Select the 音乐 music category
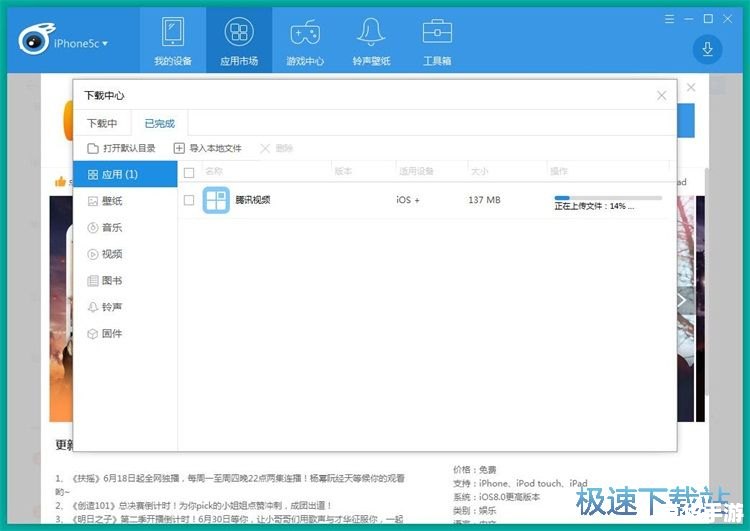750x531 pixels. point(125,228)
